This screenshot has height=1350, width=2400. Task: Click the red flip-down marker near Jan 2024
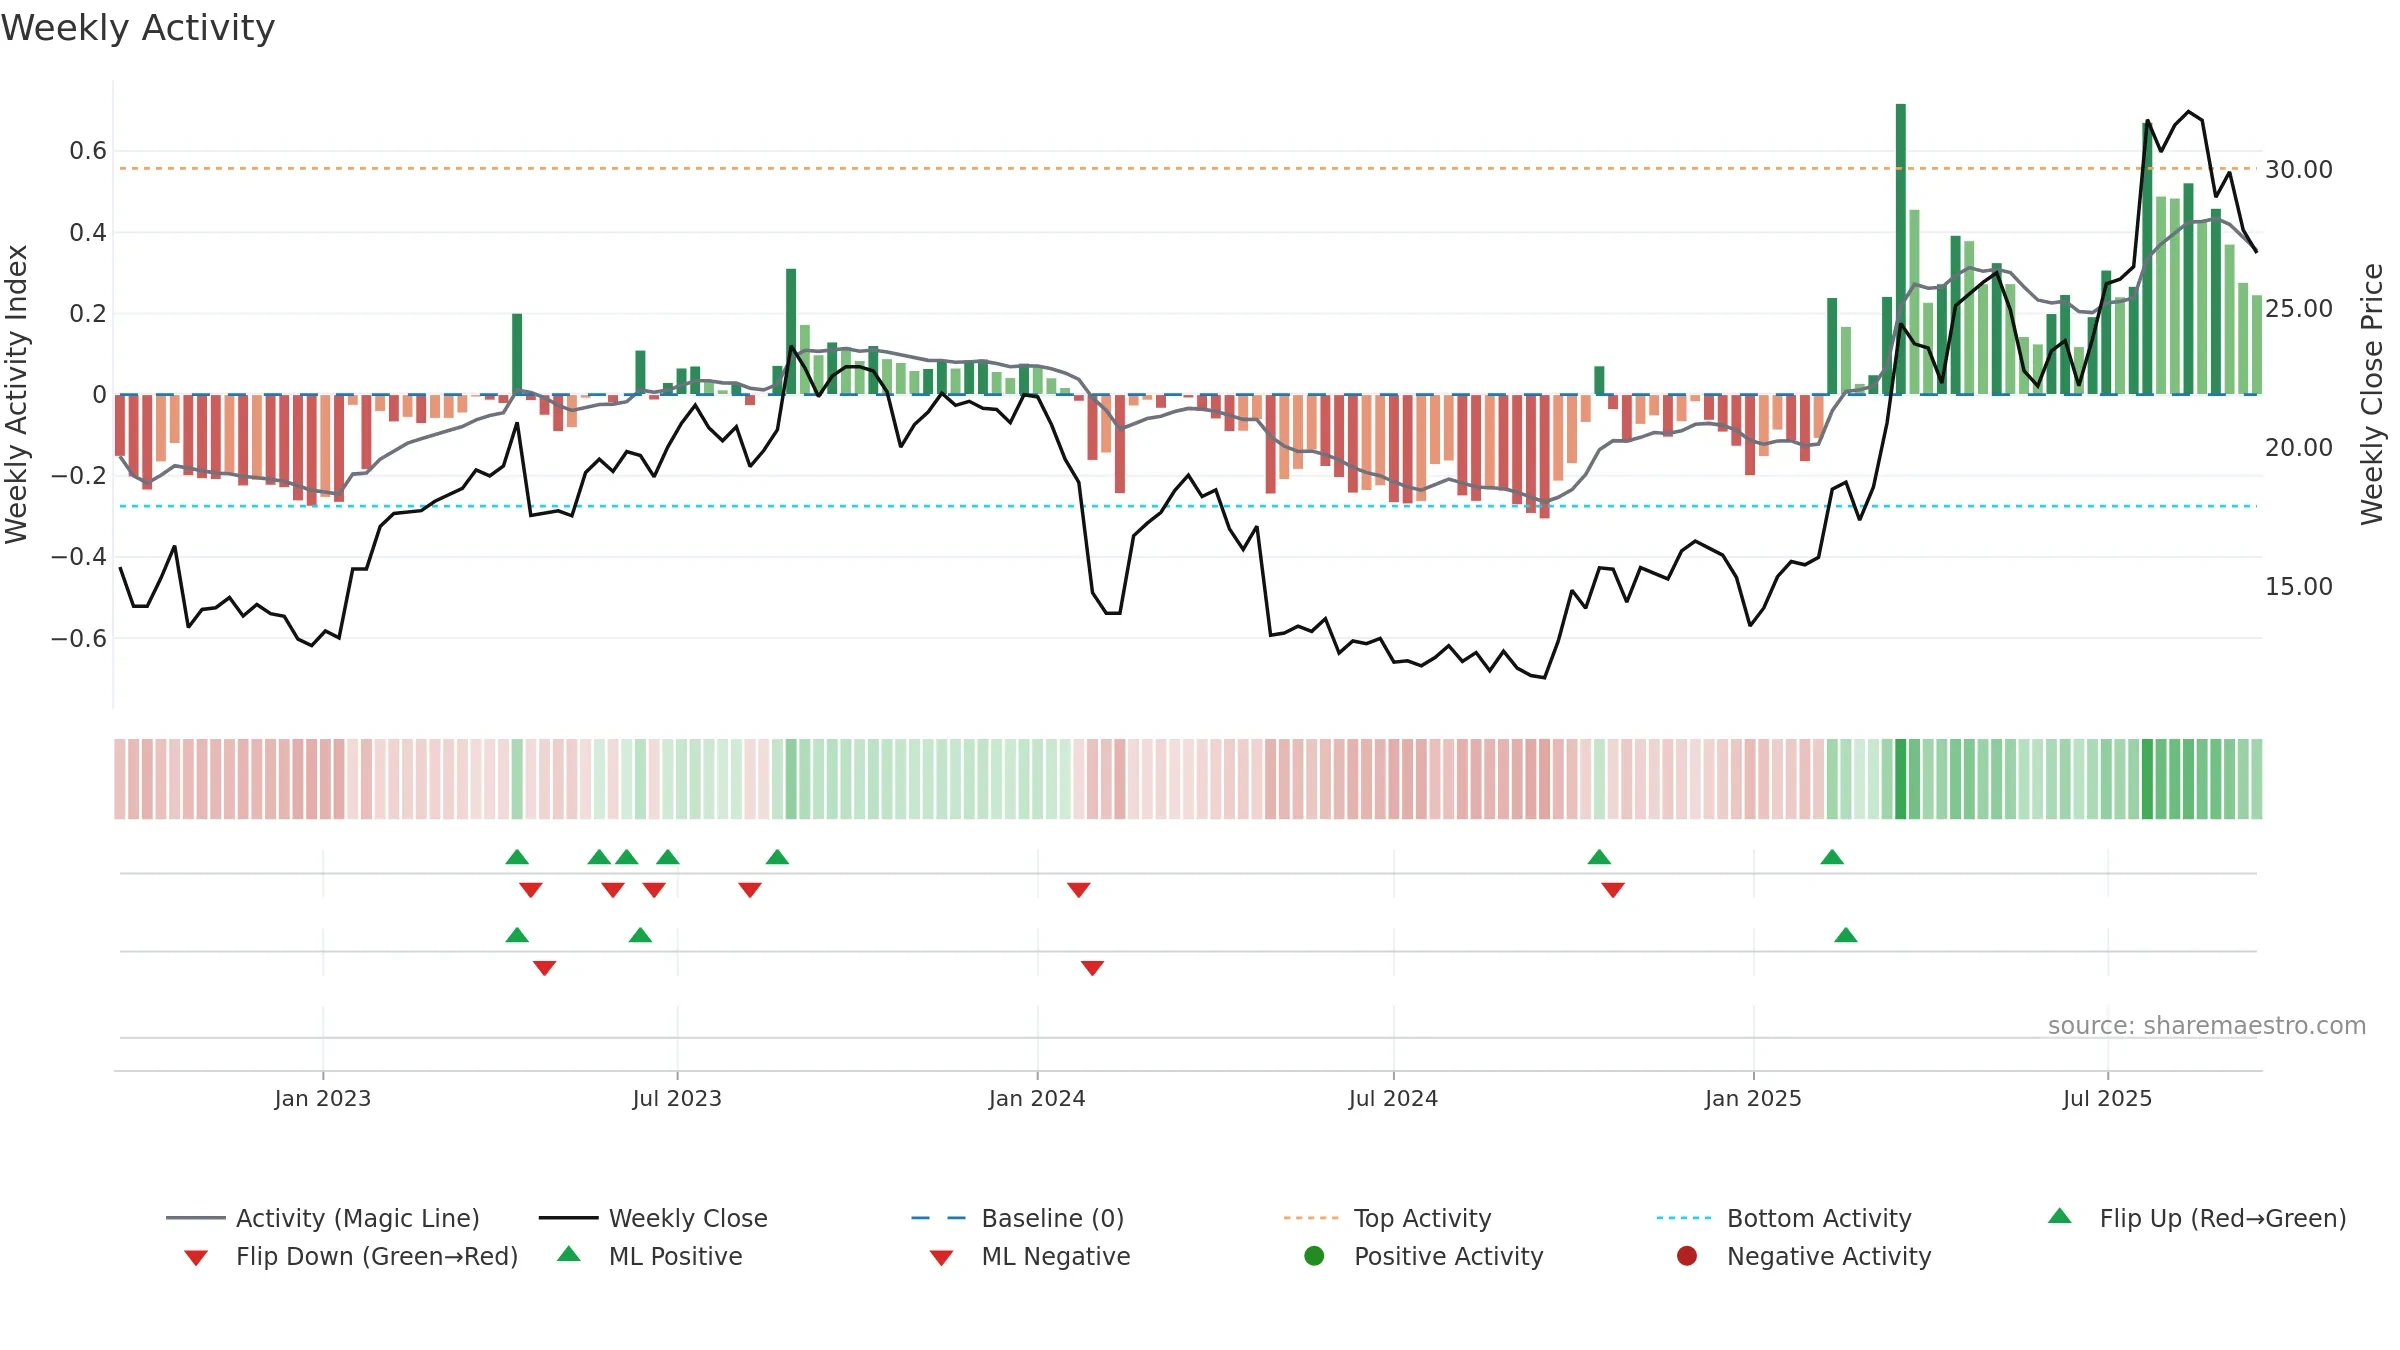[x=1078, y=890]
